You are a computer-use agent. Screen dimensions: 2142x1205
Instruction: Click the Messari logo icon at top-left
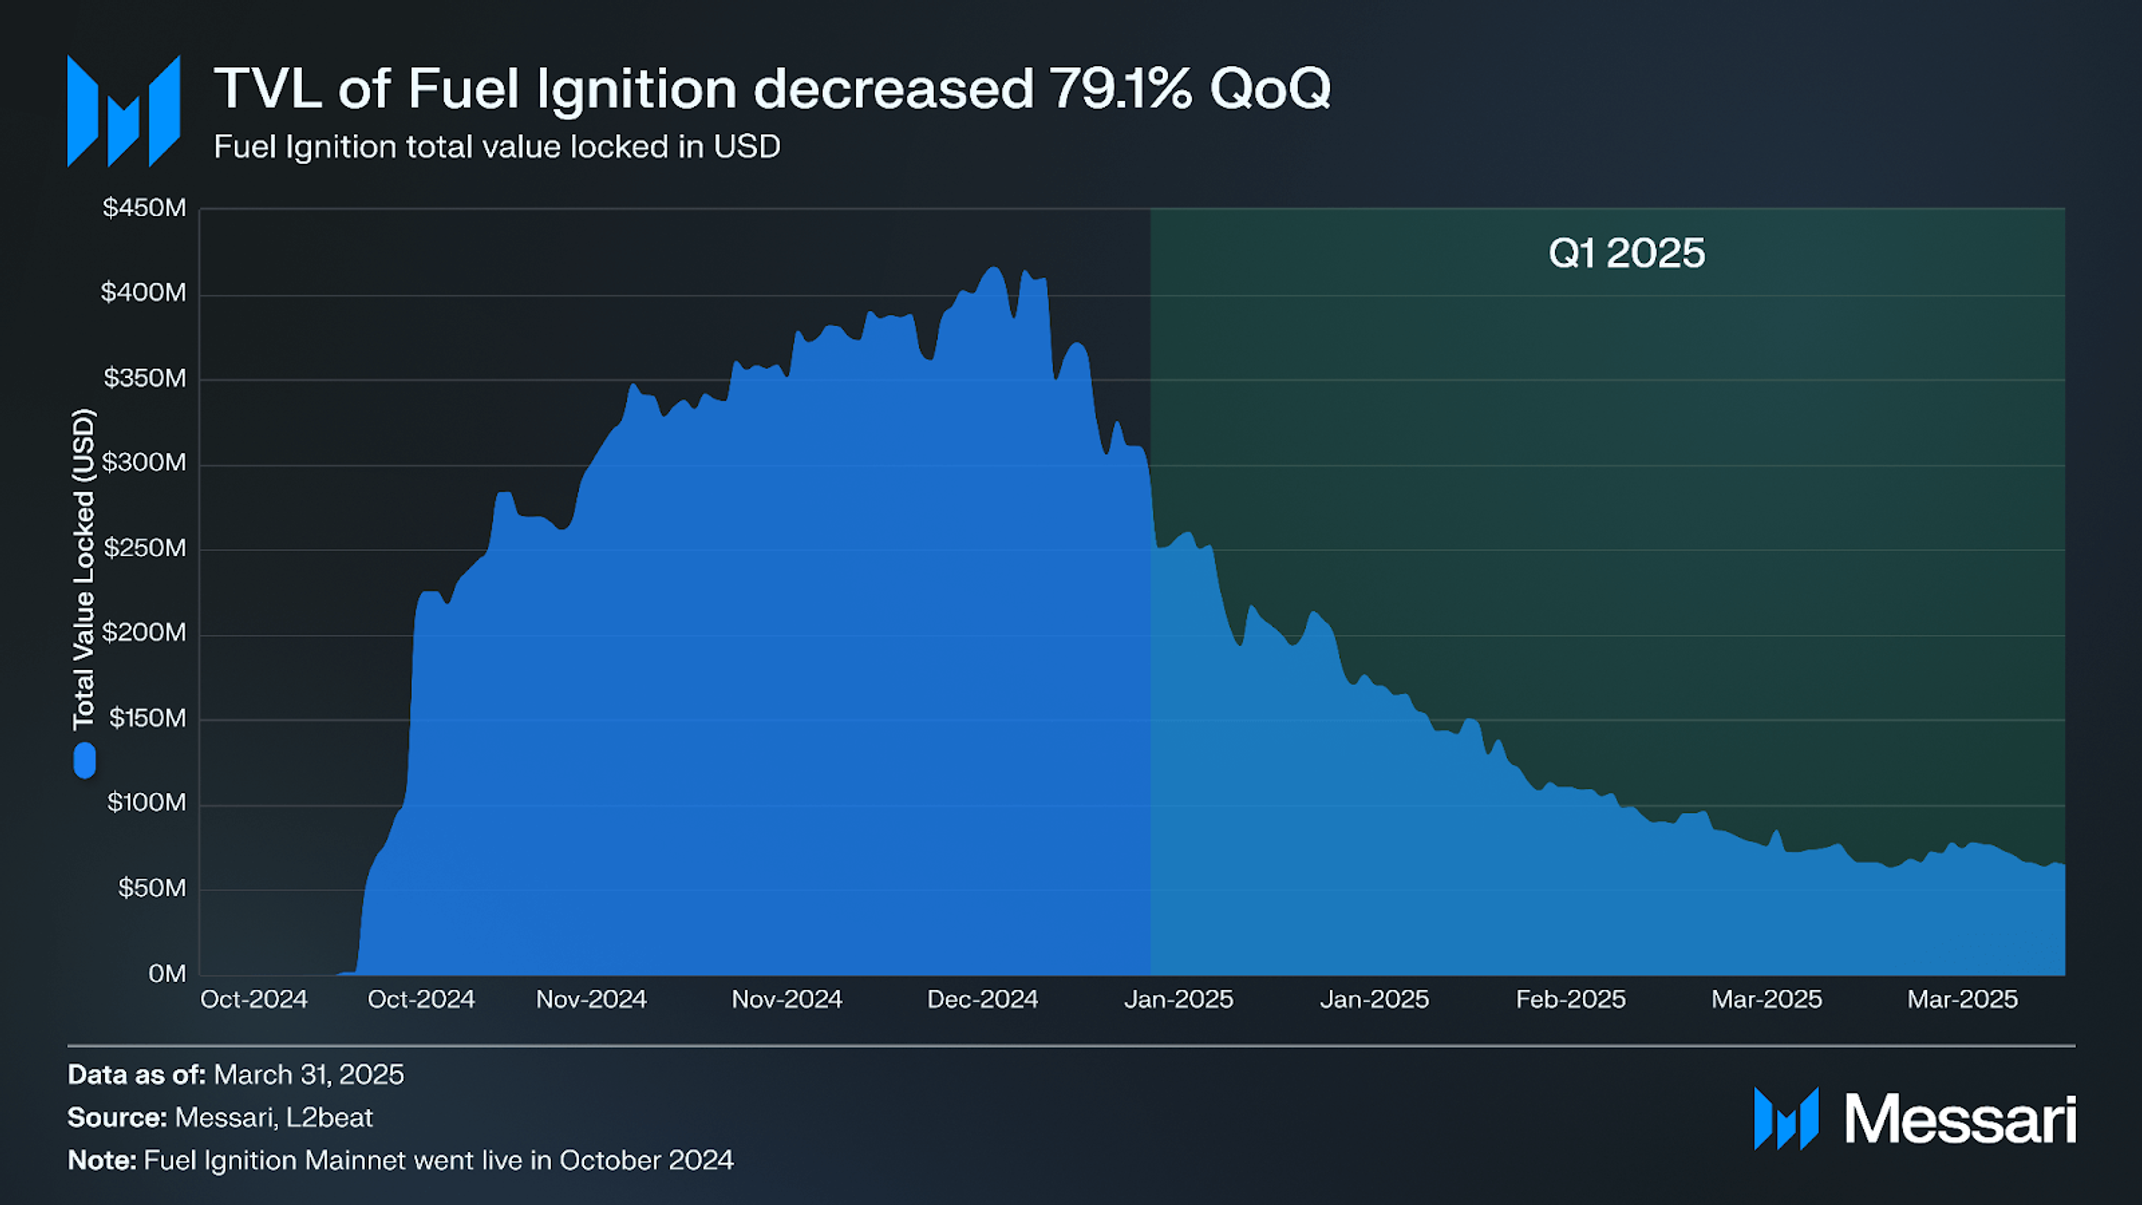pos(123,111)
